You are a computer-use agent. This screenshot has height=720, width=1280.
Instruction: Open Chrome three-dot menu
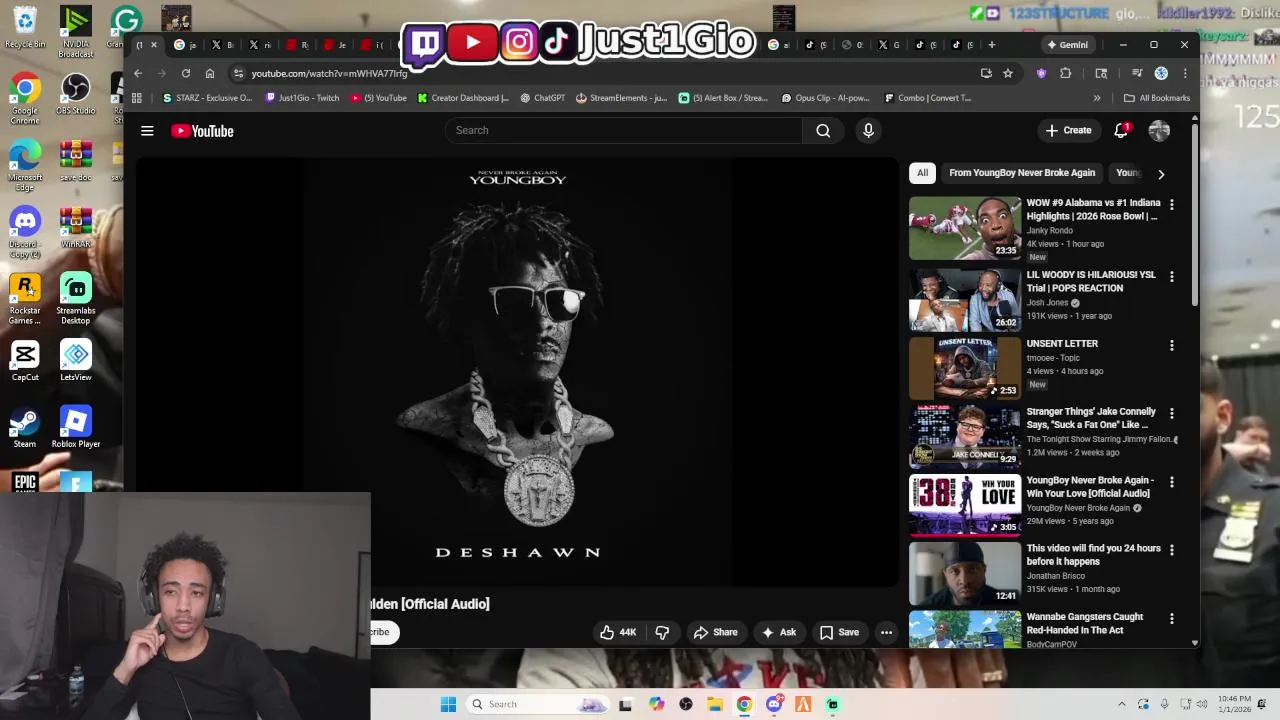tap(1185, 73)
